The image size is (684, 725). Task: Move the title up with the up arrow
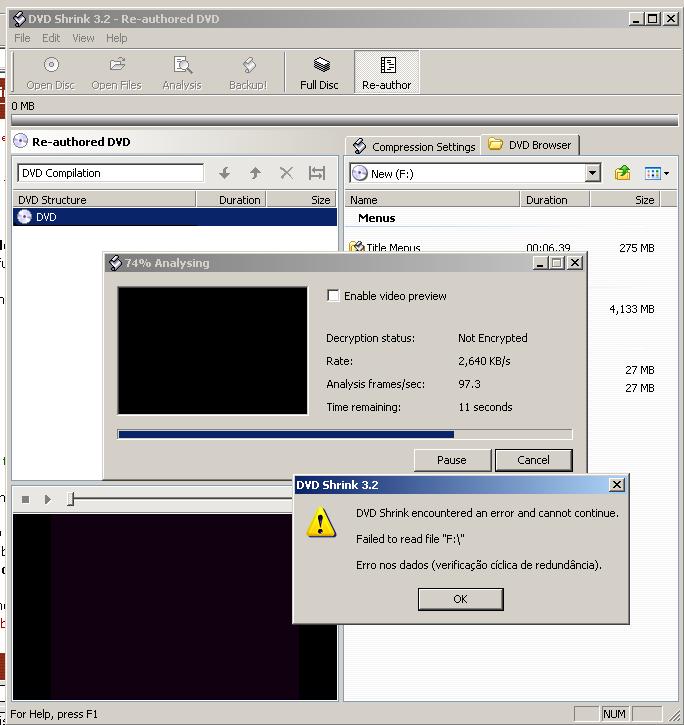tap(255, 173)
